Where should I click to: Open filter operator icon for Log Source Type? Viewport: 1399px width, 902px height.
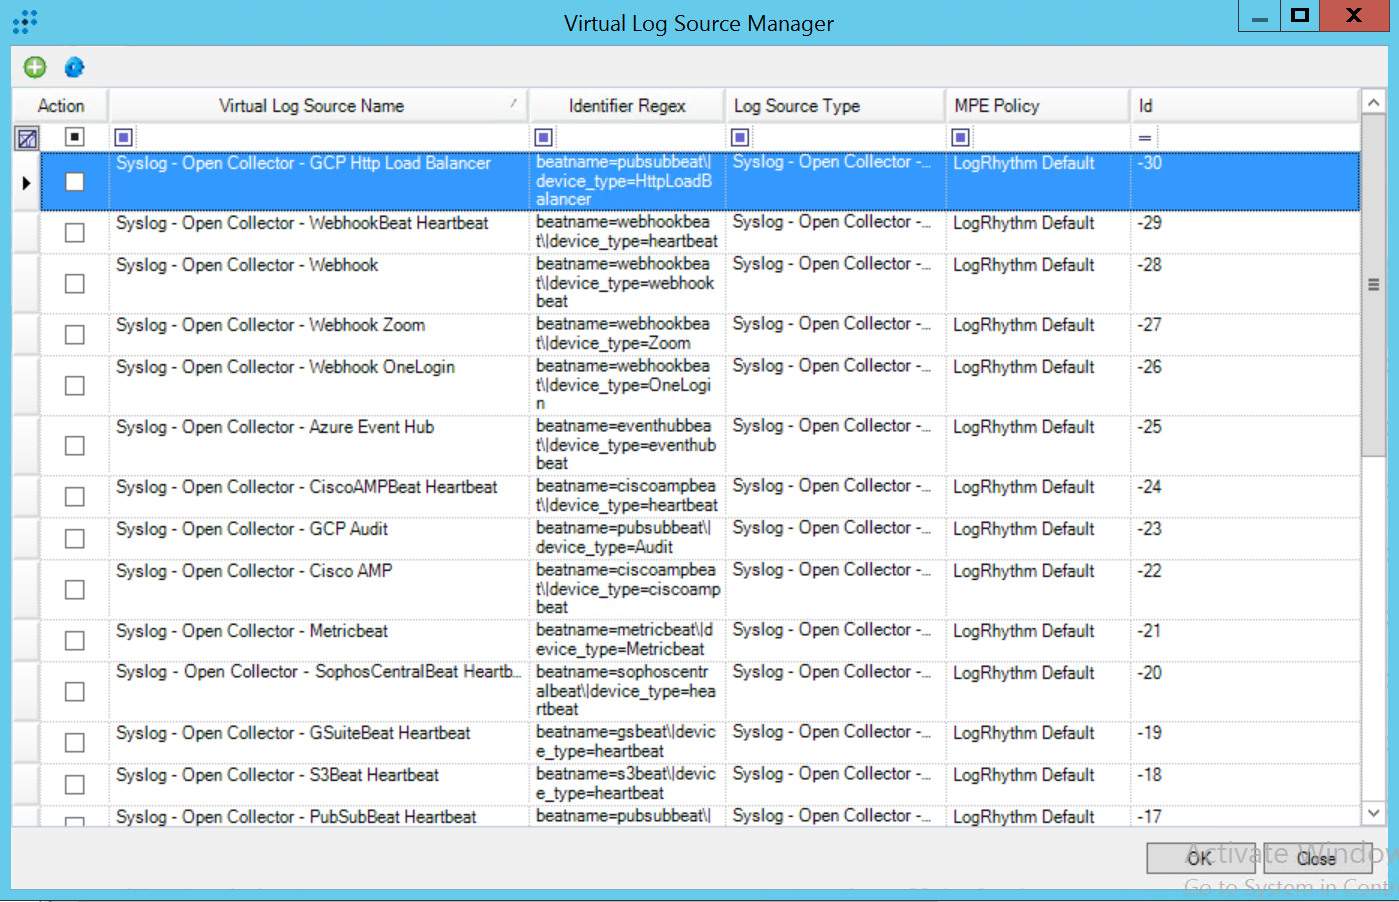[x=740, y=137]
